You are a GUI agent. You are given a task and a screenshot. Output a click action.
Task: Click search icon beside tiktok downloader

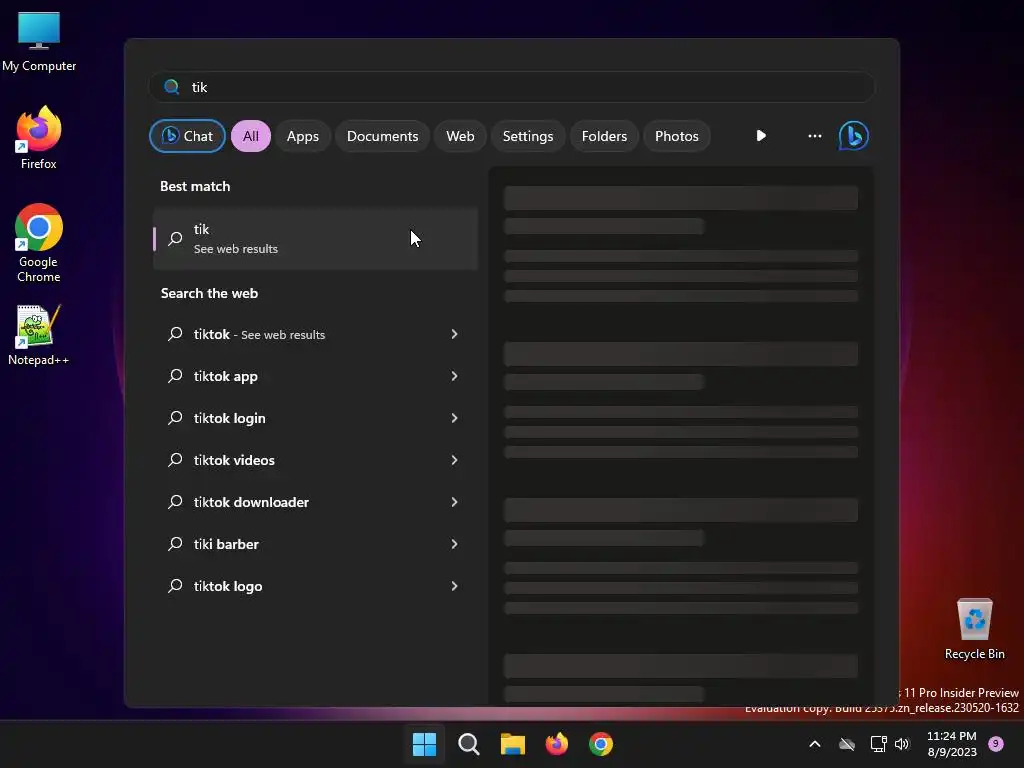click(x=175, y=502)
